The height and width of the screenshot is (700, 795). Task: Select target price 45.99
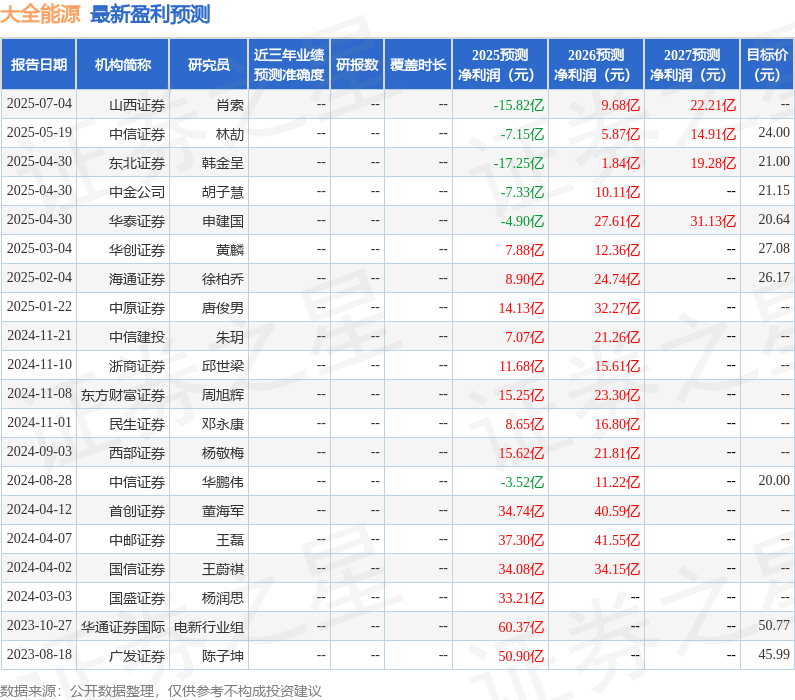774,654
